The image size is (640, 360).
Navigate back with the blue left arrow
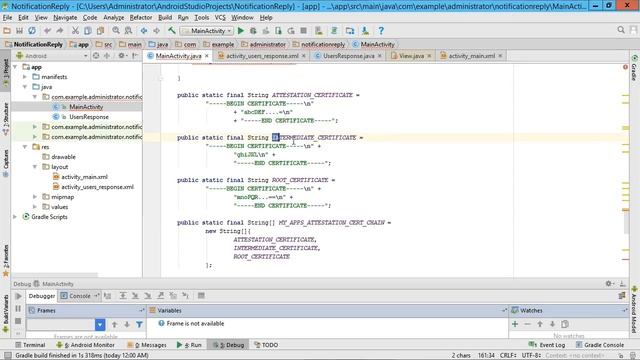coord(144,31)
